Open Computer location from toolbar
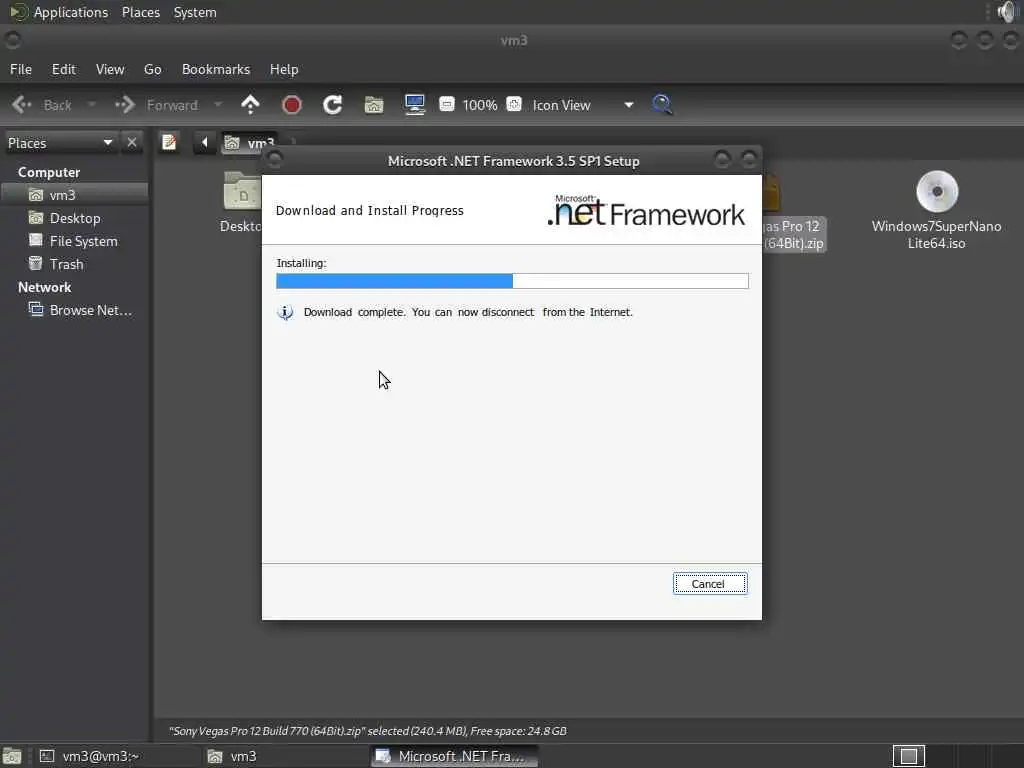 click(415, 104)
